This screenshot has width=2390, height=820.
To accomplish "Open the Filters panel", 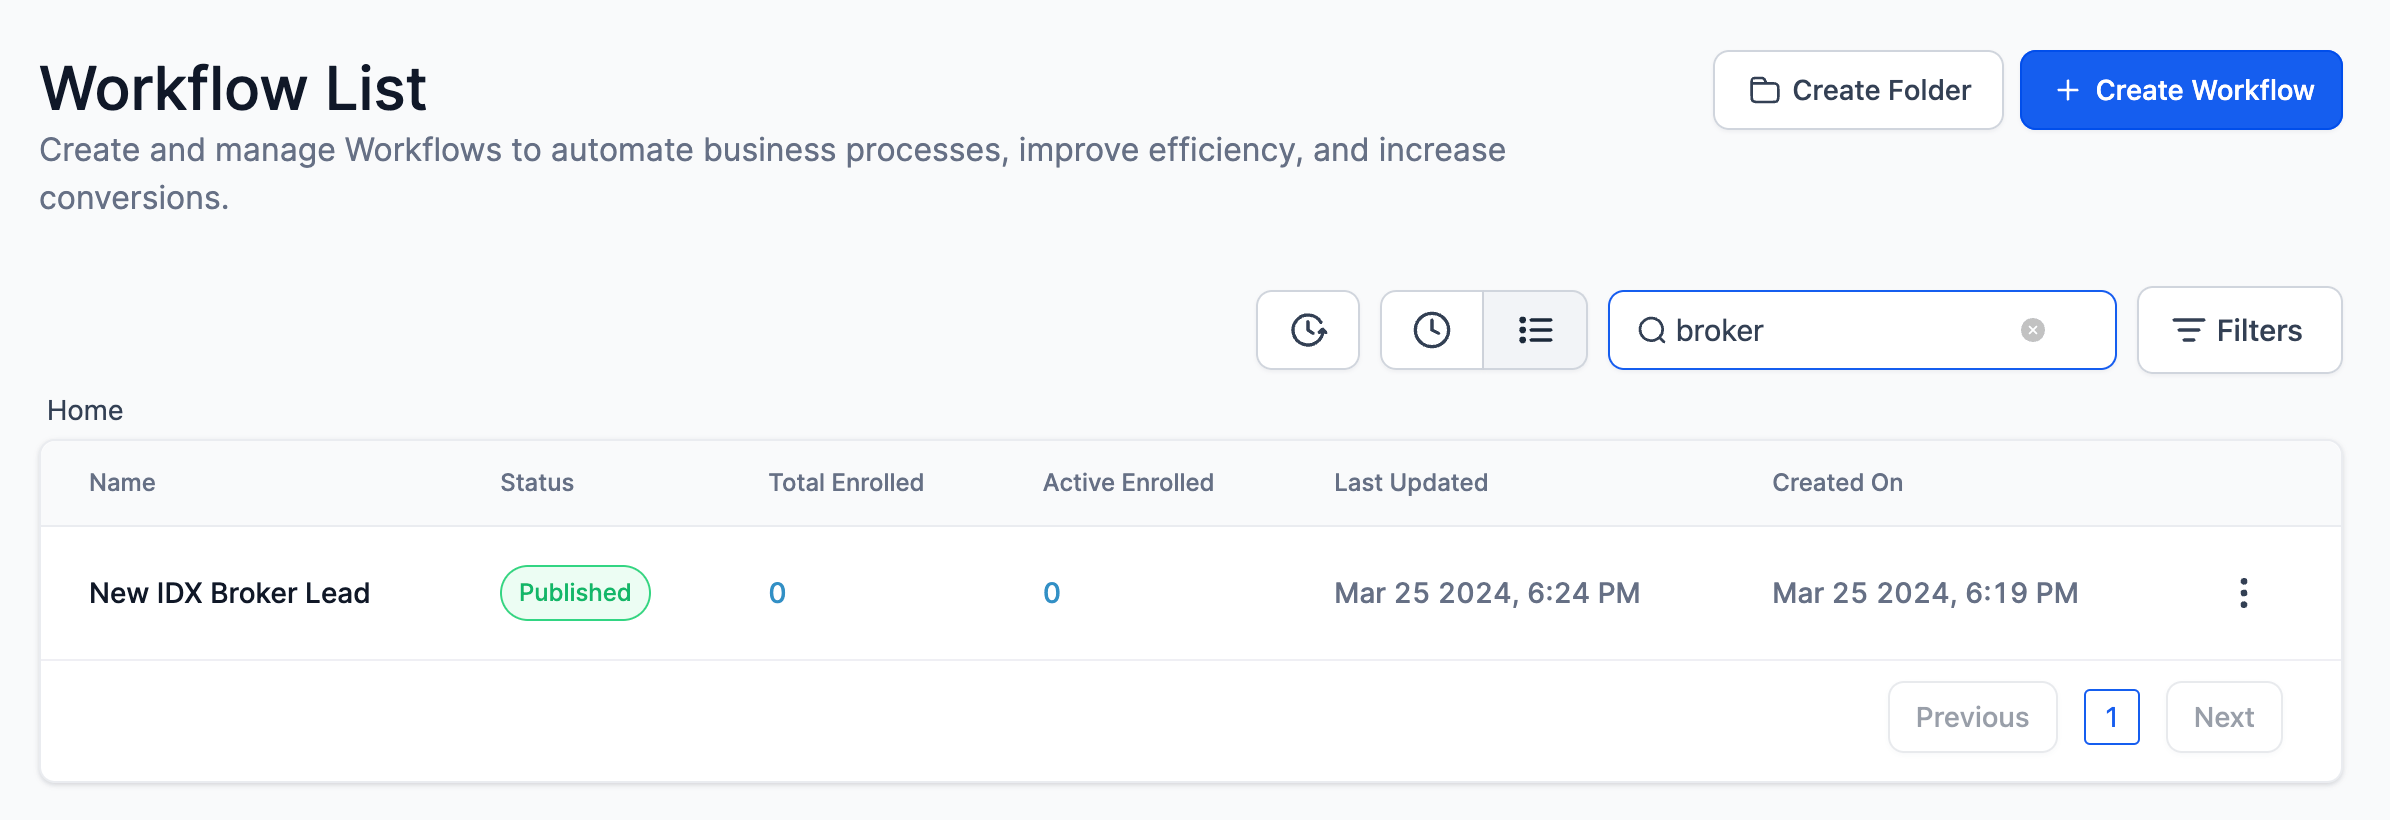I will [x=2239, y=330].
